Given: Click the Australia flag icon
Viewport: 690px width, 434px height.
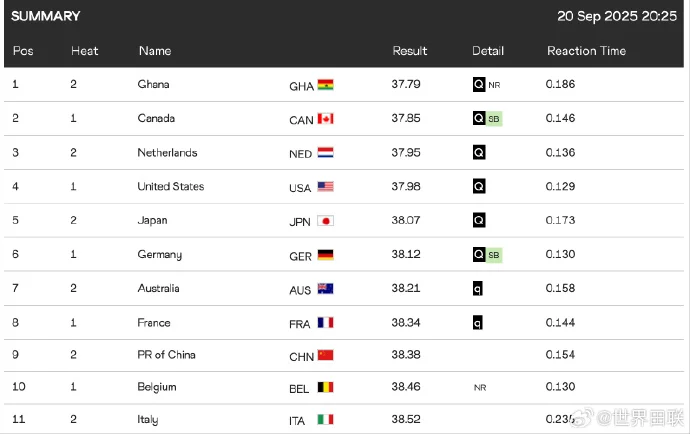Looking at the screenshot, I should 325,289.
